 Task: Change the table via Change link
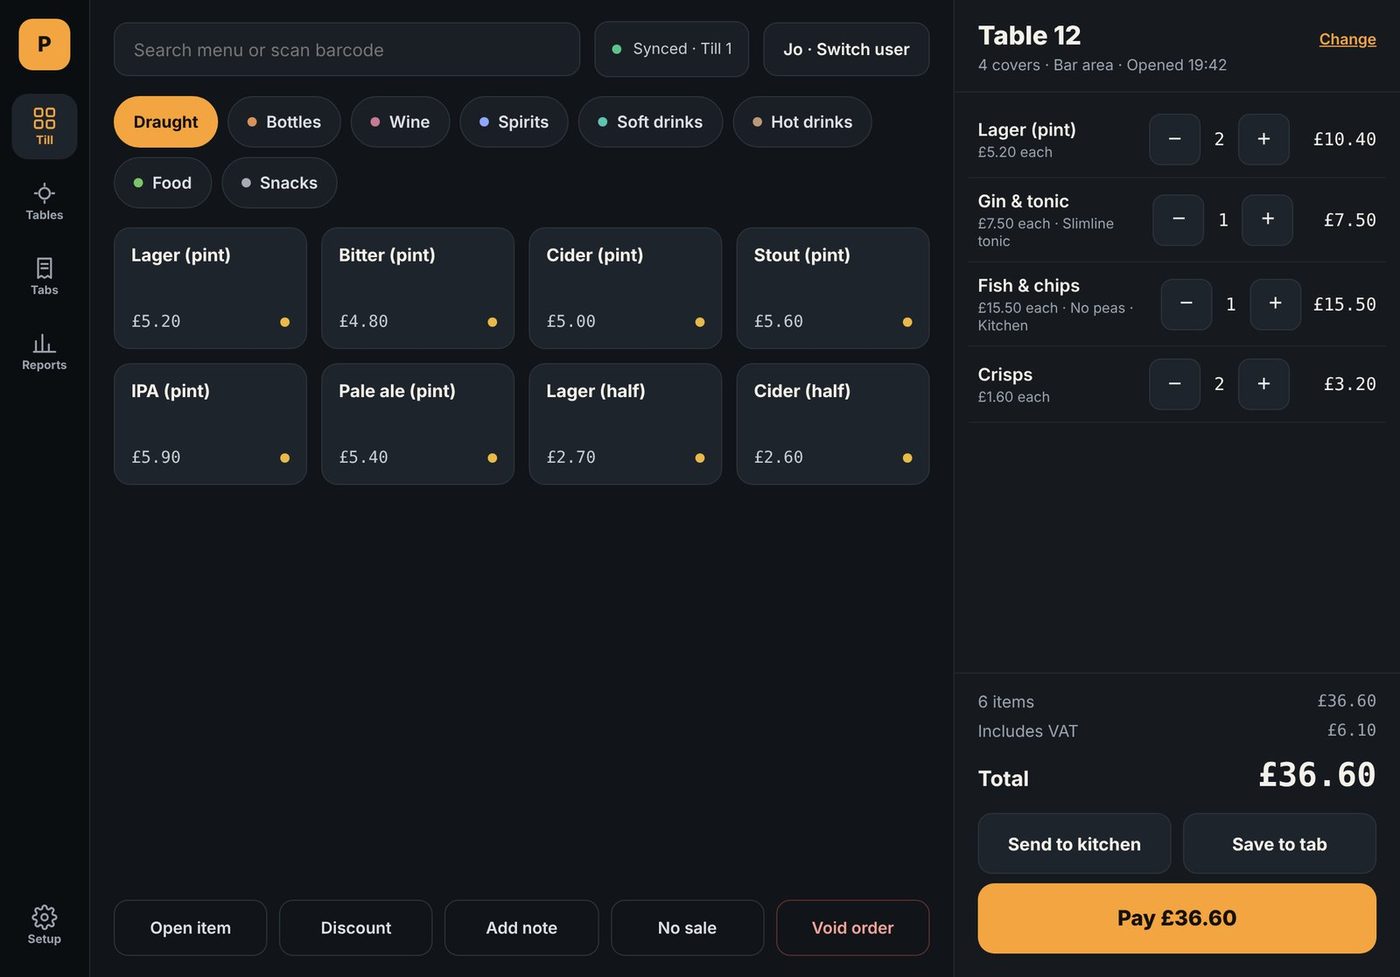[x=1347, y=39]
